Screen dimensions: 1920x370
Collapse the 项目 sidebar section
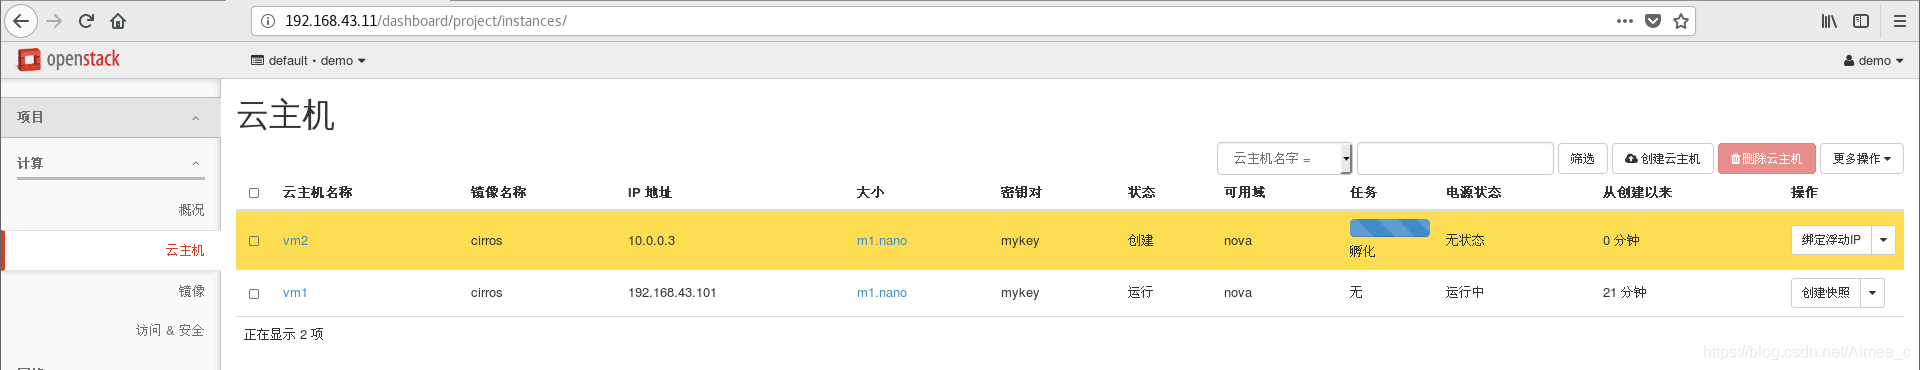pyautogui.click(x=110, y=117)
